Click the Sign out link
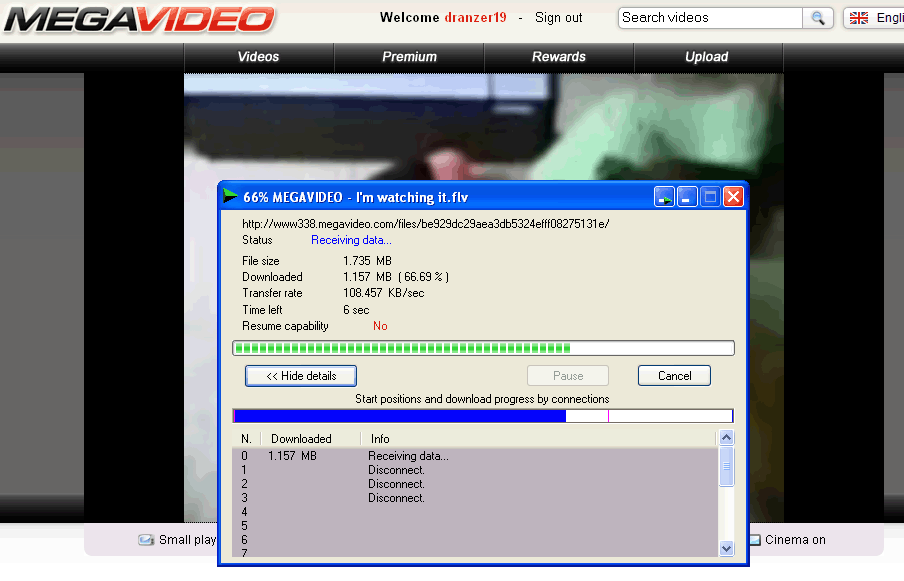 pos(558,18)
